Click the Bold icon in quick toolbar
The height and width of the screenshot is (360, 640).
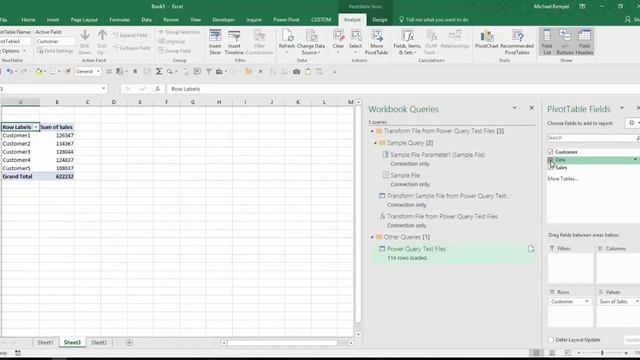tap(135, 71)
